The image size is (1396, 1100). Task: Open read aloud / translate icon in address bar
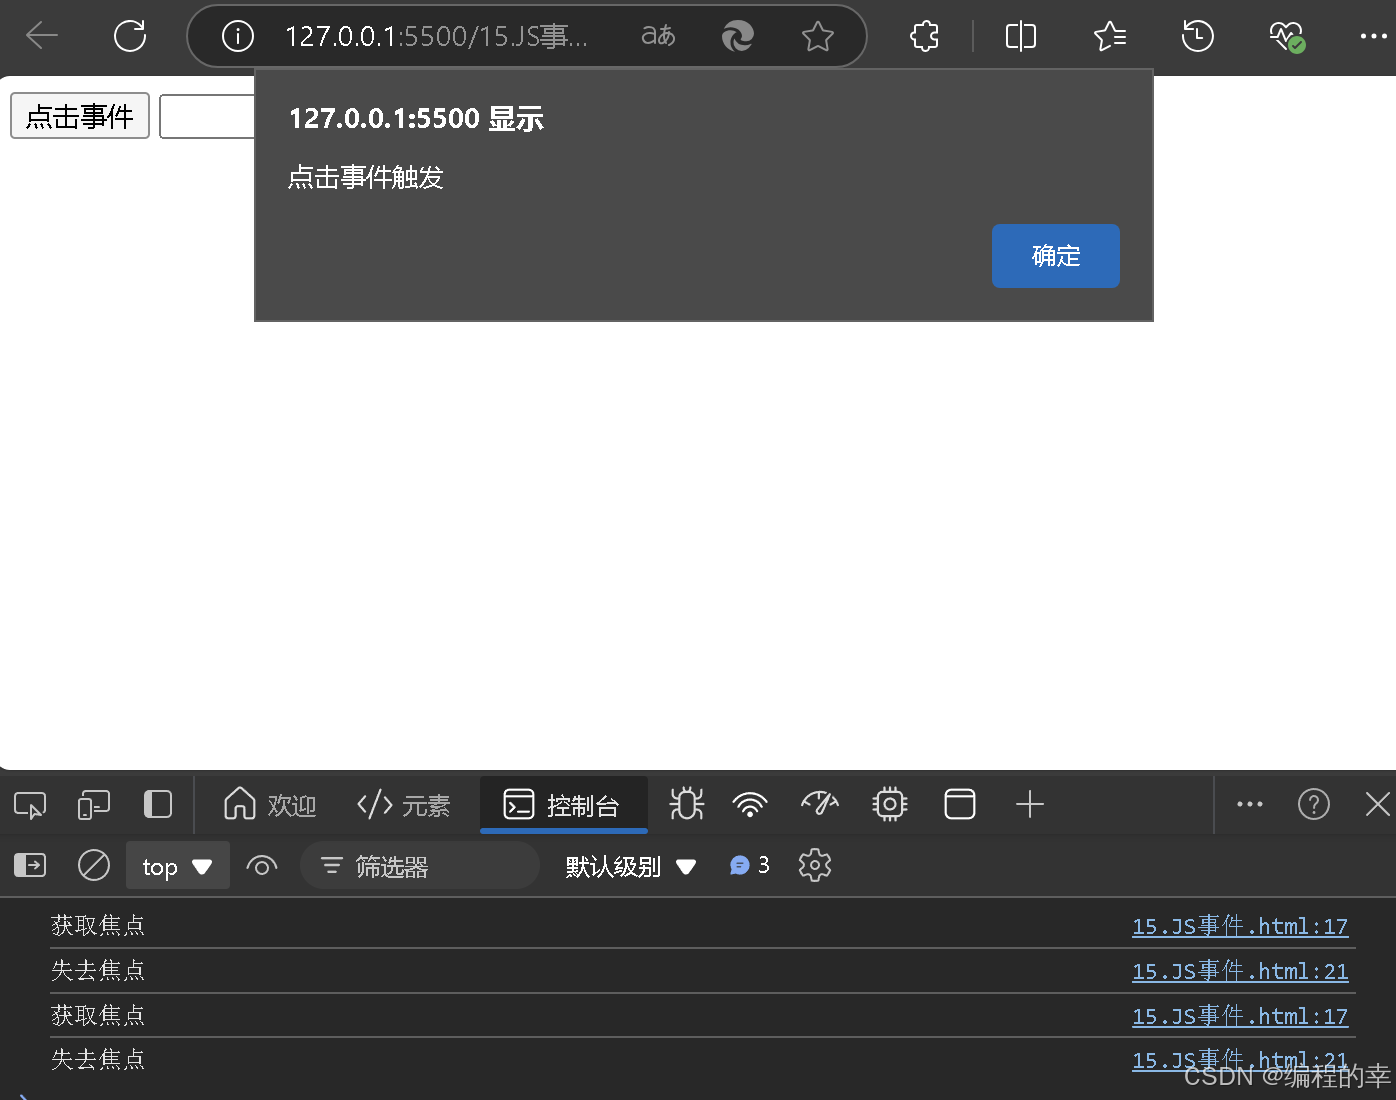click(658, 36)
